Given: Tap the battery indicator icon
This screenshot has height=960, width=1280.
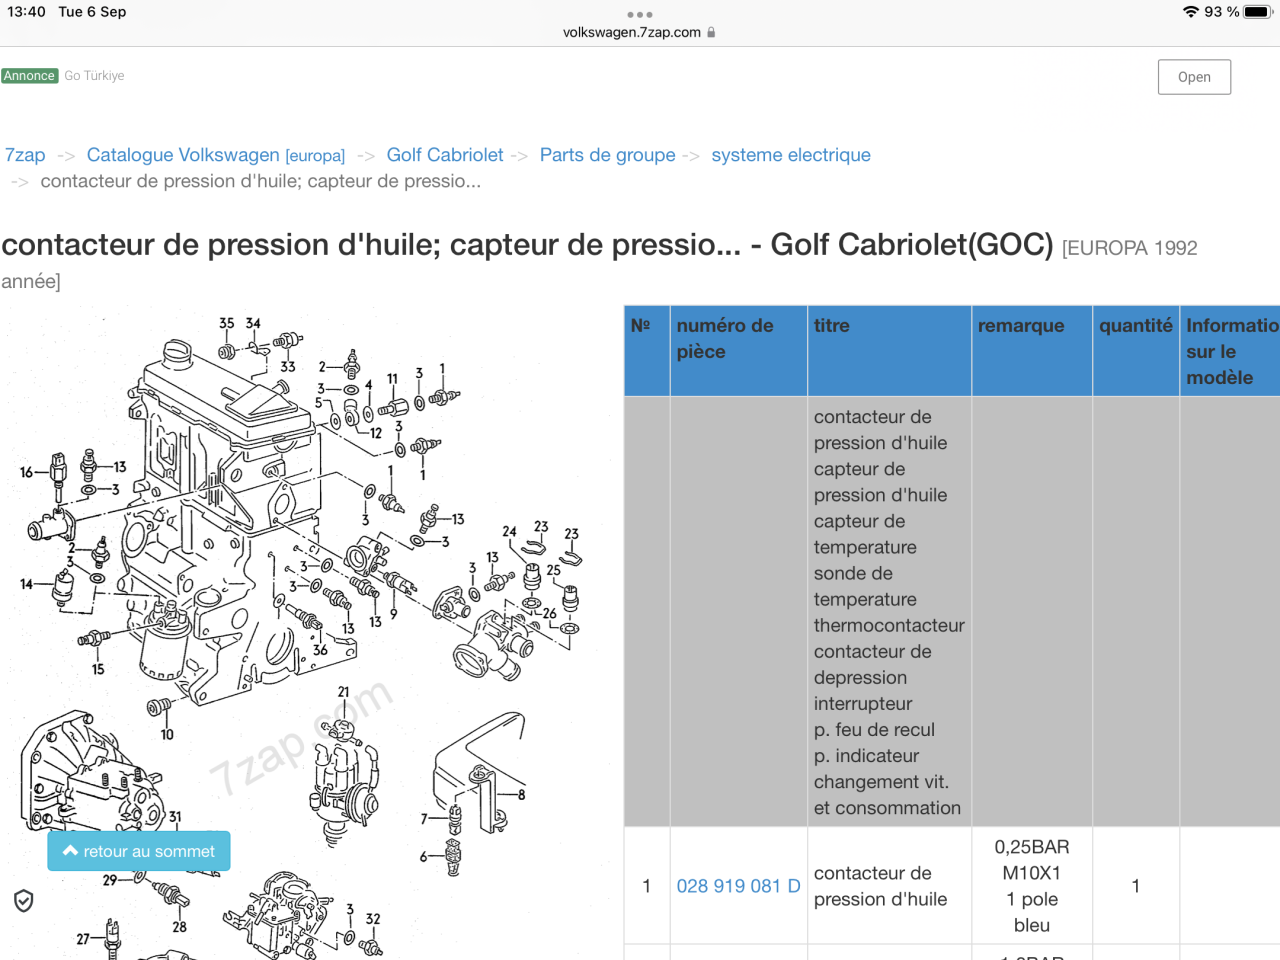Looking at the screenshot, I should [1257, 12].
